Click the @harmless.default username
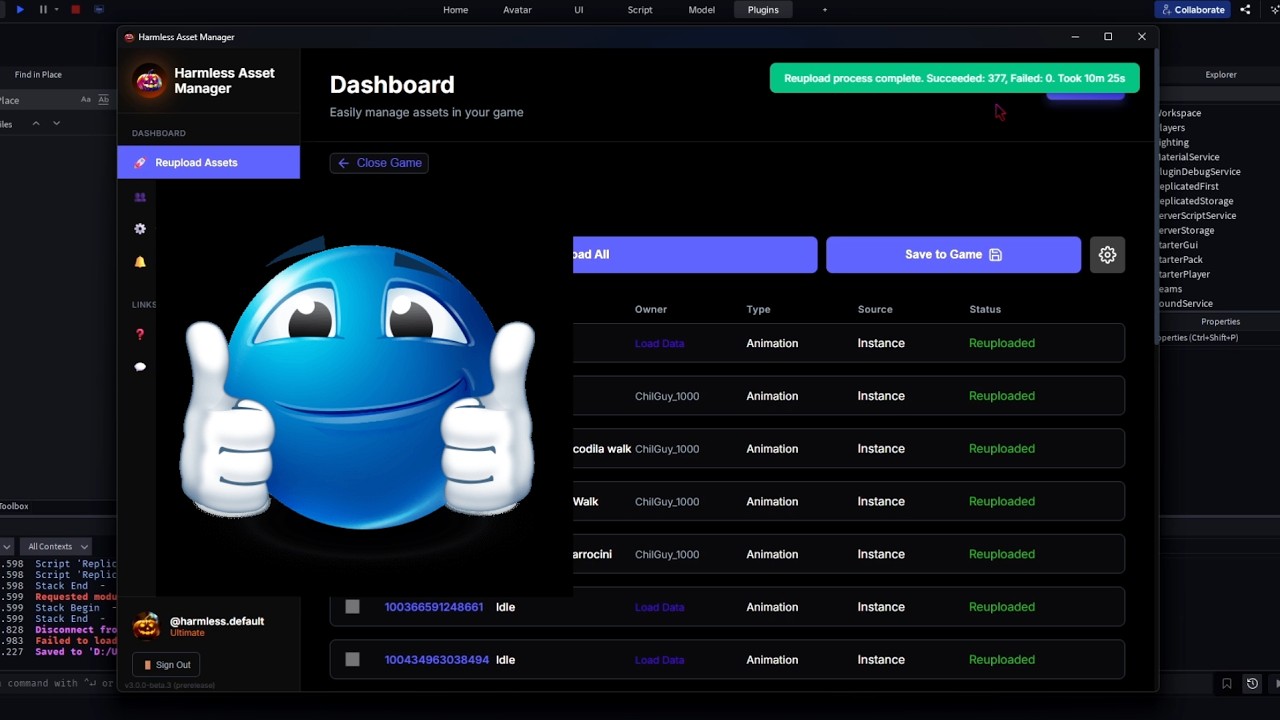 (217, 621)
